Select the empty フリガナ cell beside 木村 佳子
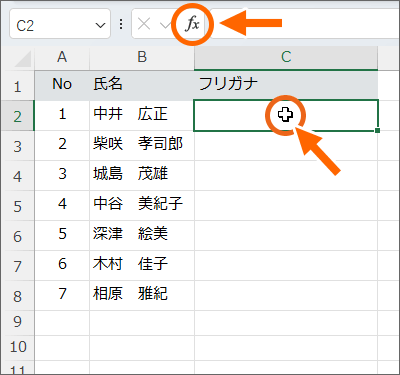 tap(286, 266)
